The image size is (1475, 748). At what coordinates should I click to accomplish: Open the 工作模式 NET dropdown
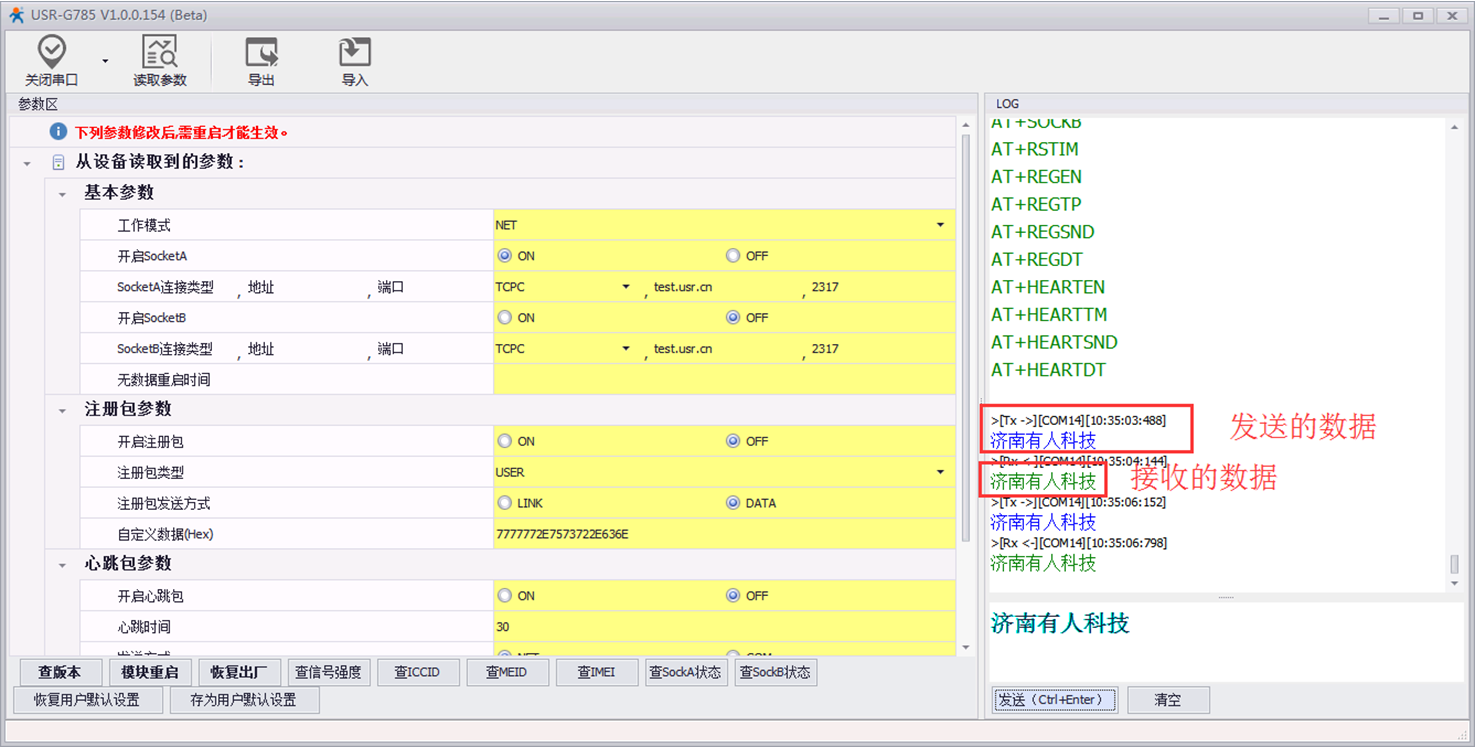pos(940,225)
